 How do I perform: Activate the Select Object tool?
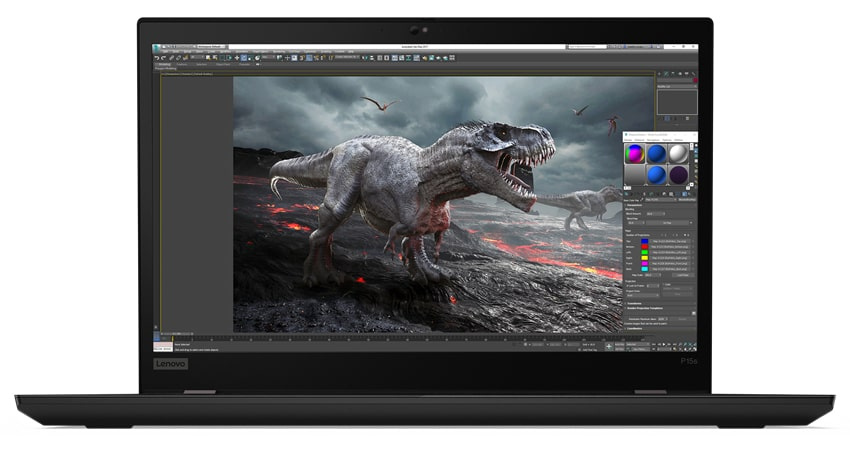point(208,57)
